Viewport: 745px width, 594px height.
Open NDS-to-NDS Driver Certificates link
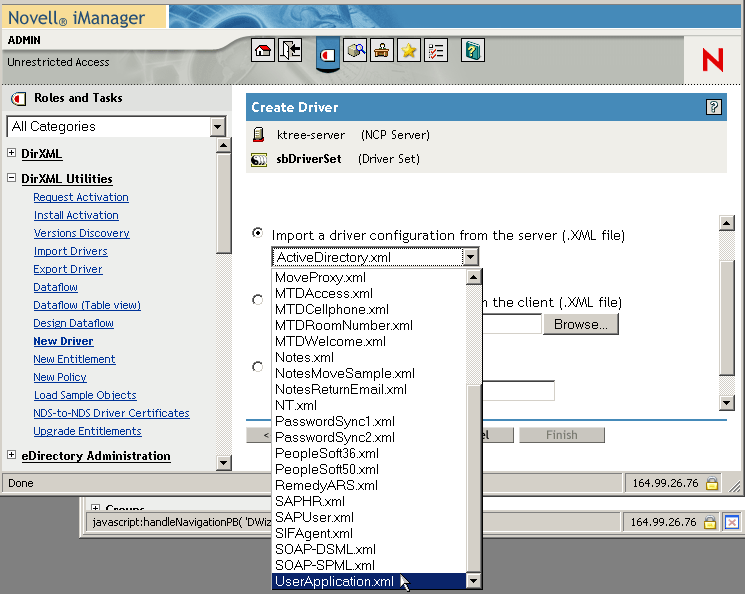(111, 413)
